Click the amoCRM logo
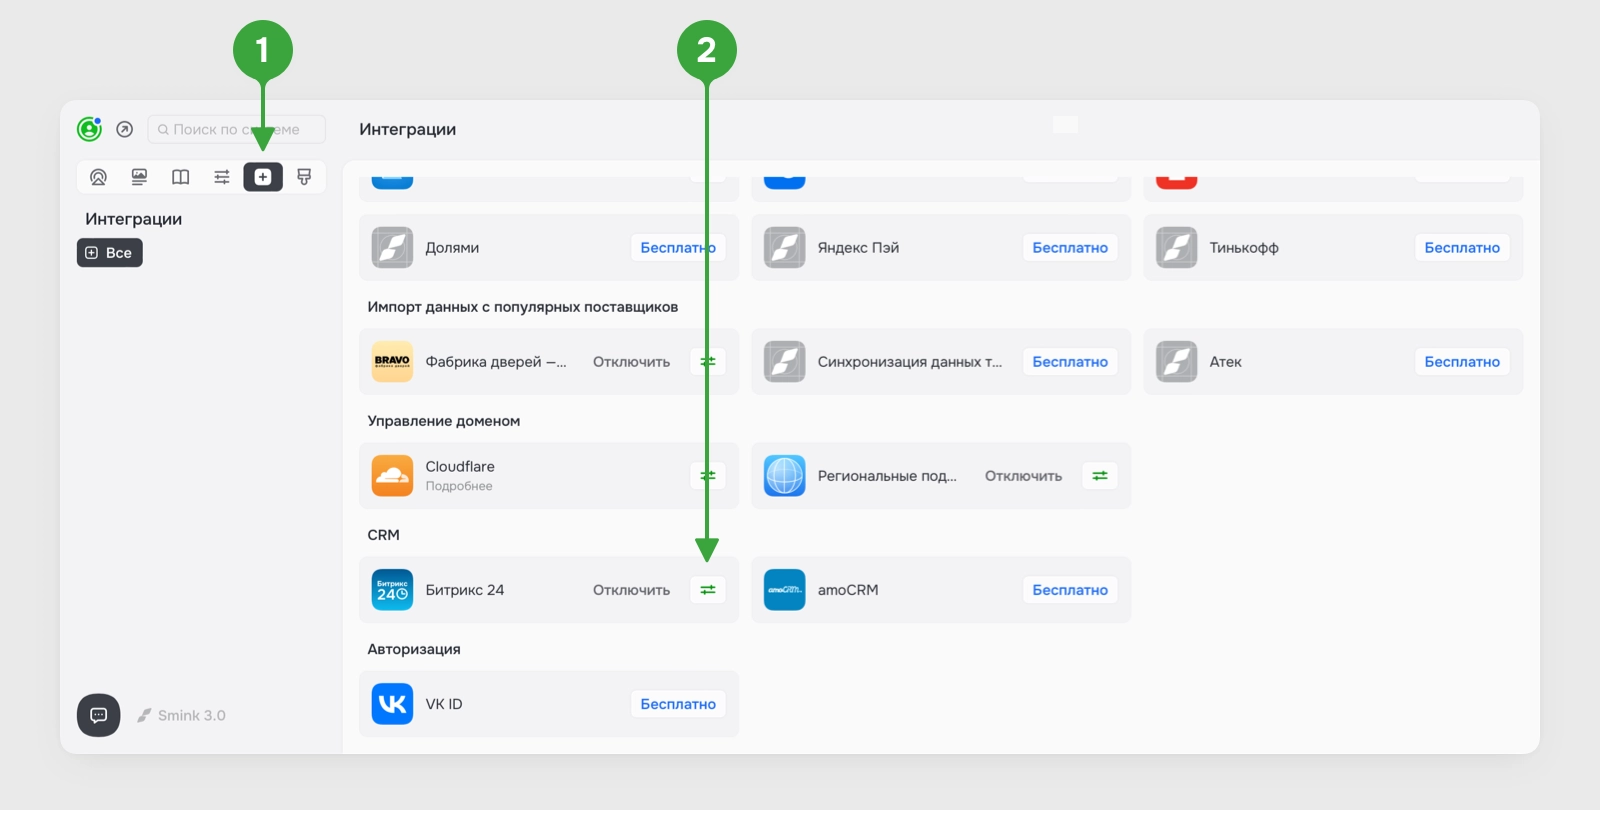 pyautogui.click(x=784, y=590)
